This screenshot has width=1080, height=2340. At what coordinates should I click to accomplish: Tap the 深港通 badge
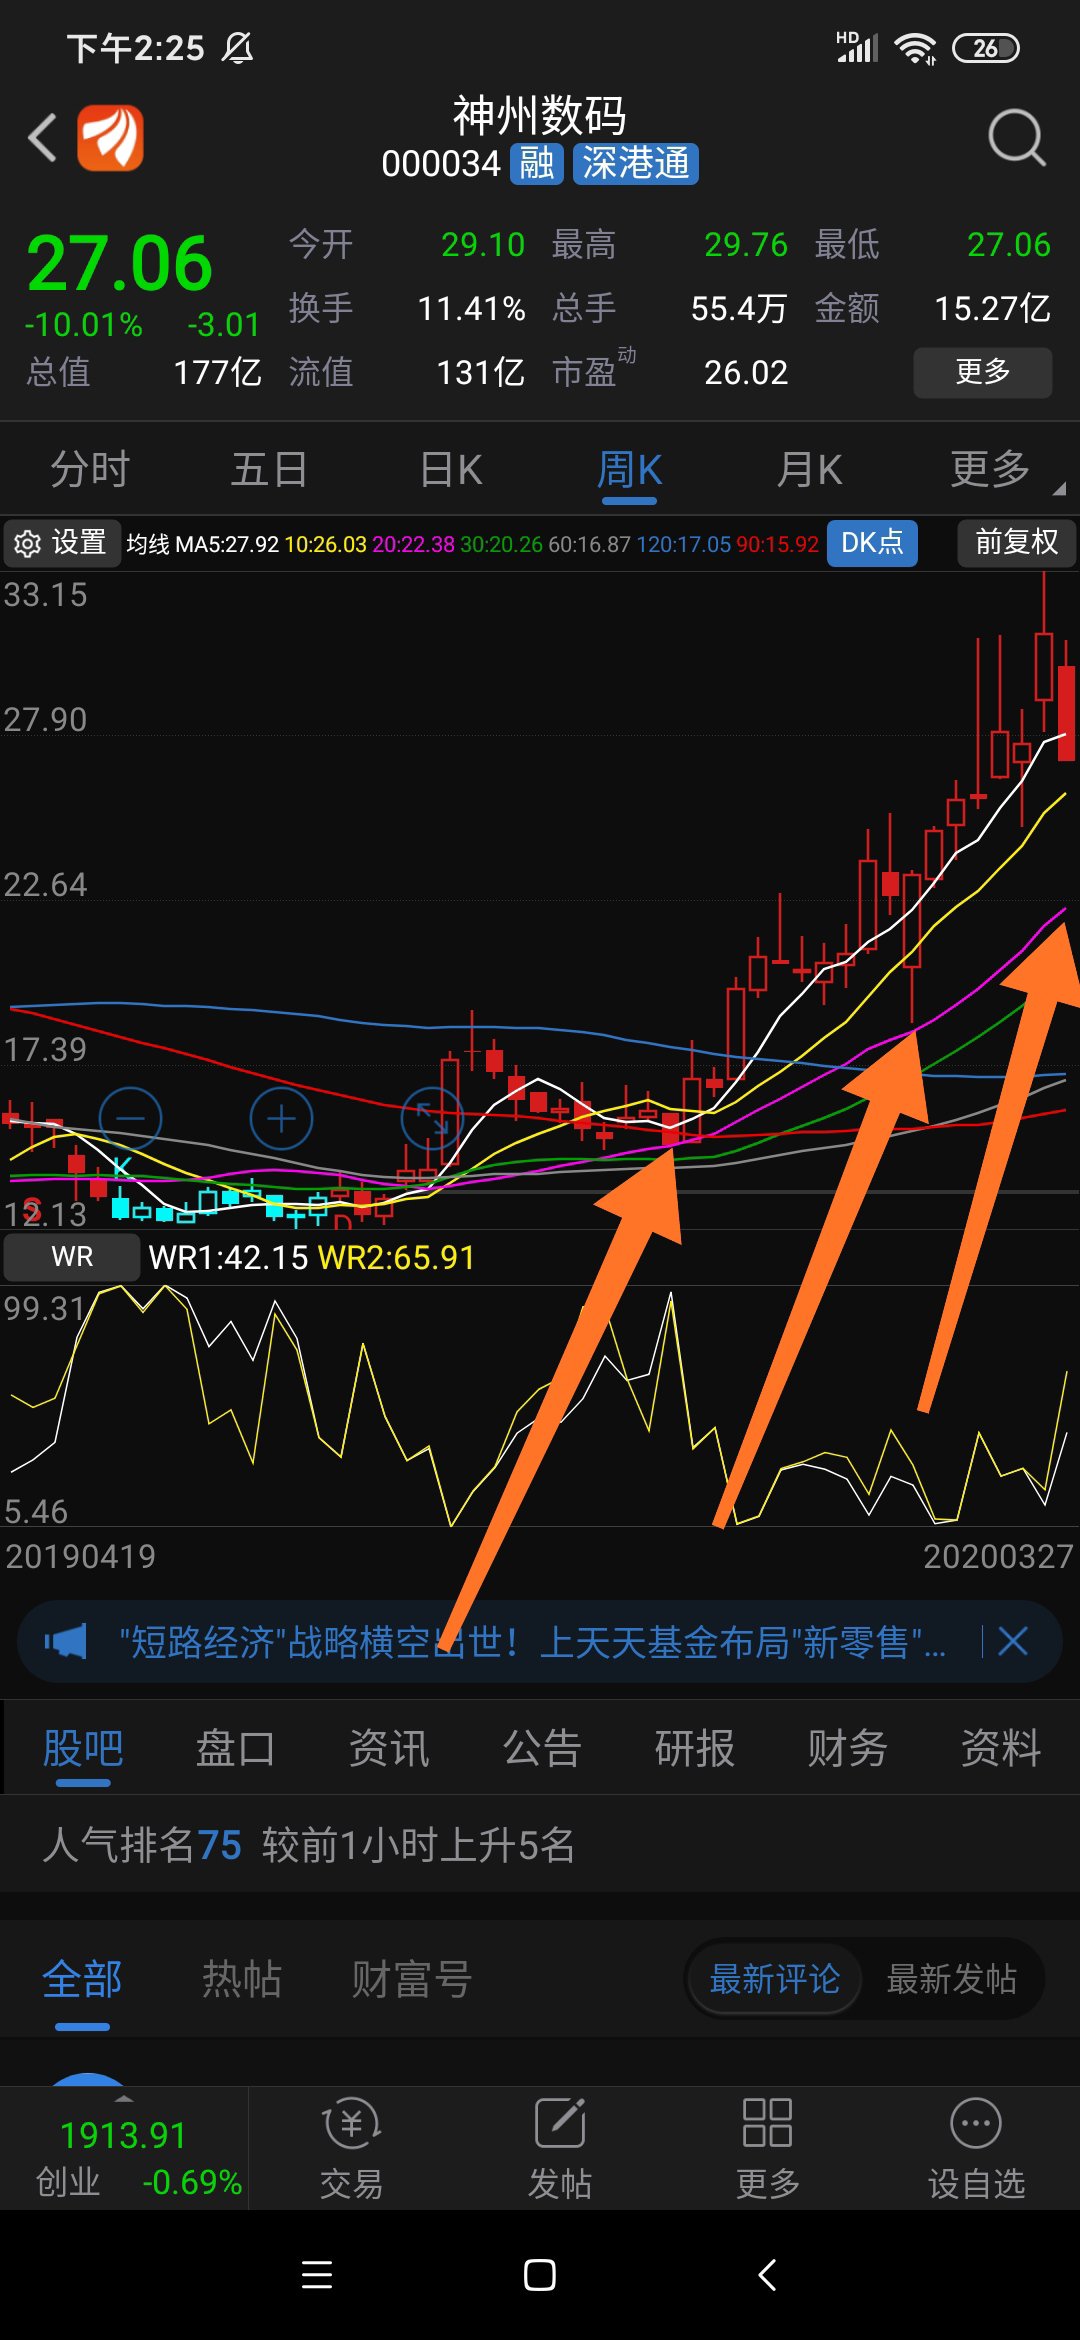(636, 163)
